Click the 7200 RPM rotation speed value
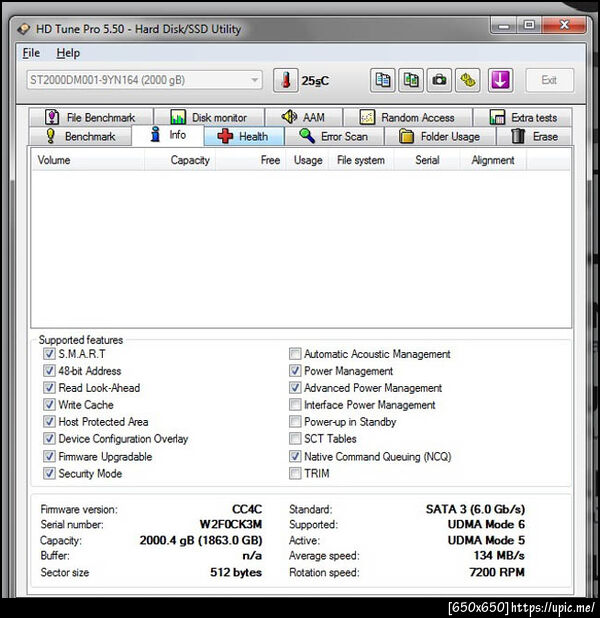 [x=497, y=572]
